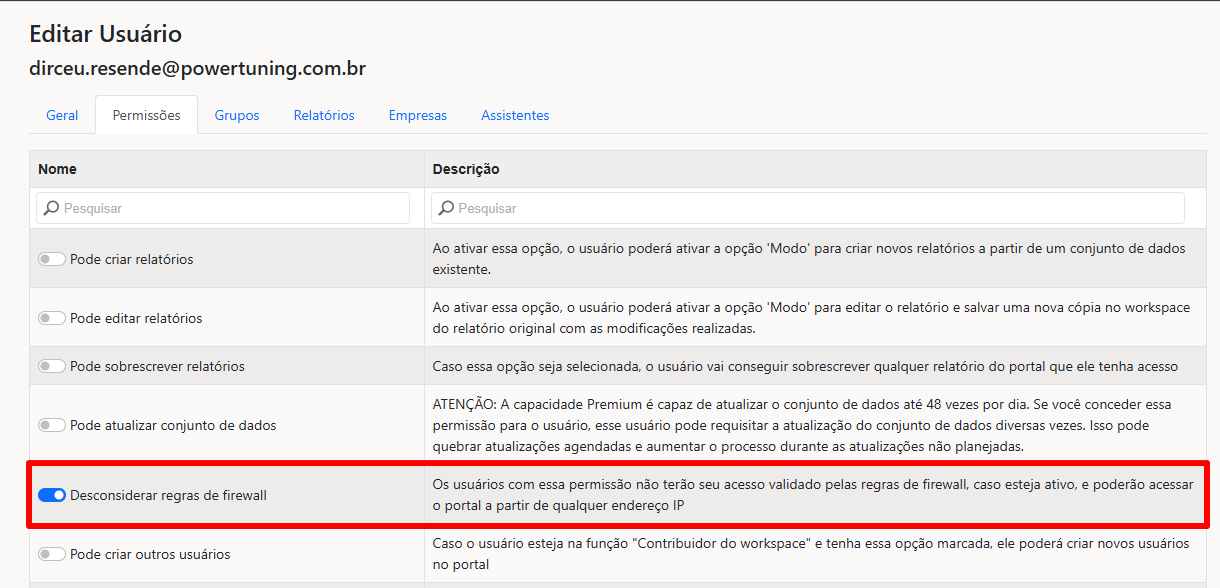Screen dimensions: 1220x588
Task: Click the Descrição column header
Action: click(466, 169)
